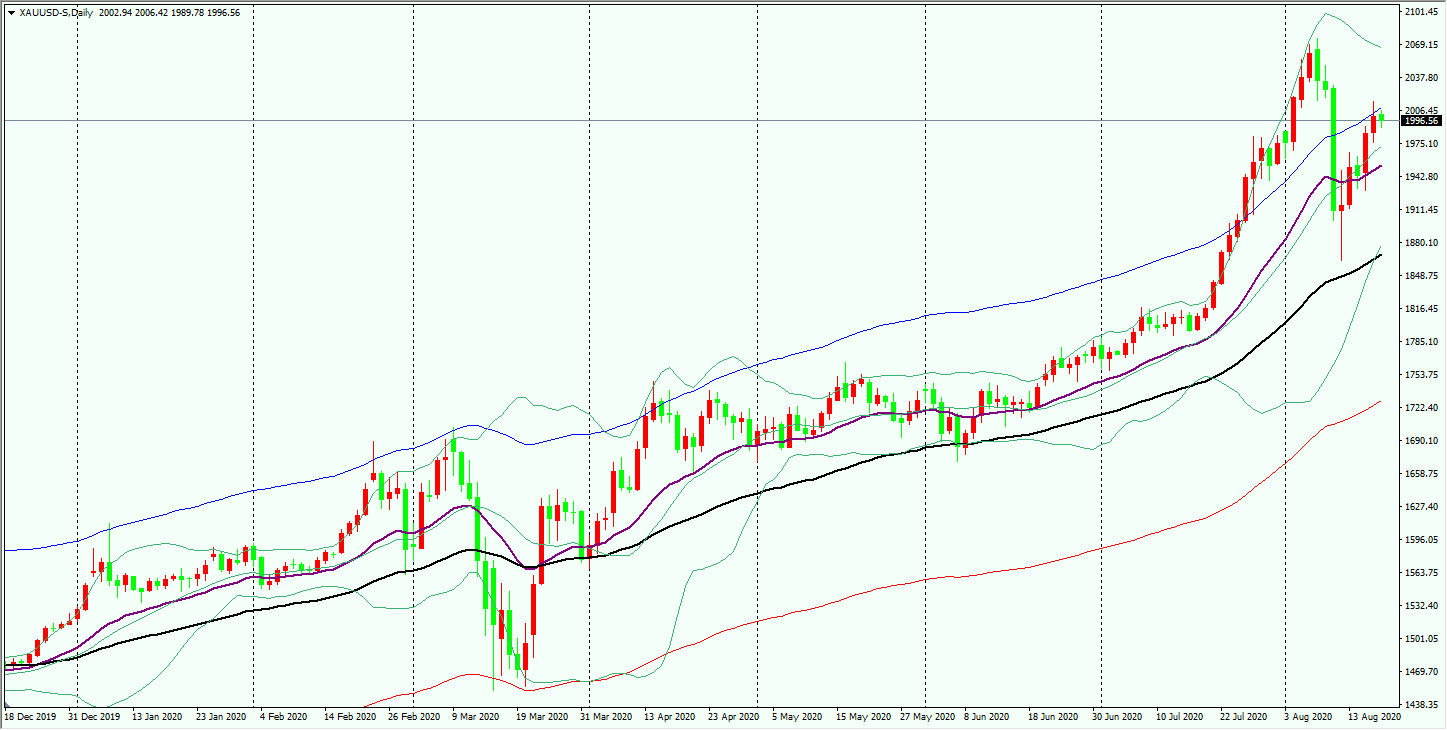This screenshot has width=1447, height=730.
Task: Click the 1880.10 price axis label
Action: click(x=1422, y=243)
